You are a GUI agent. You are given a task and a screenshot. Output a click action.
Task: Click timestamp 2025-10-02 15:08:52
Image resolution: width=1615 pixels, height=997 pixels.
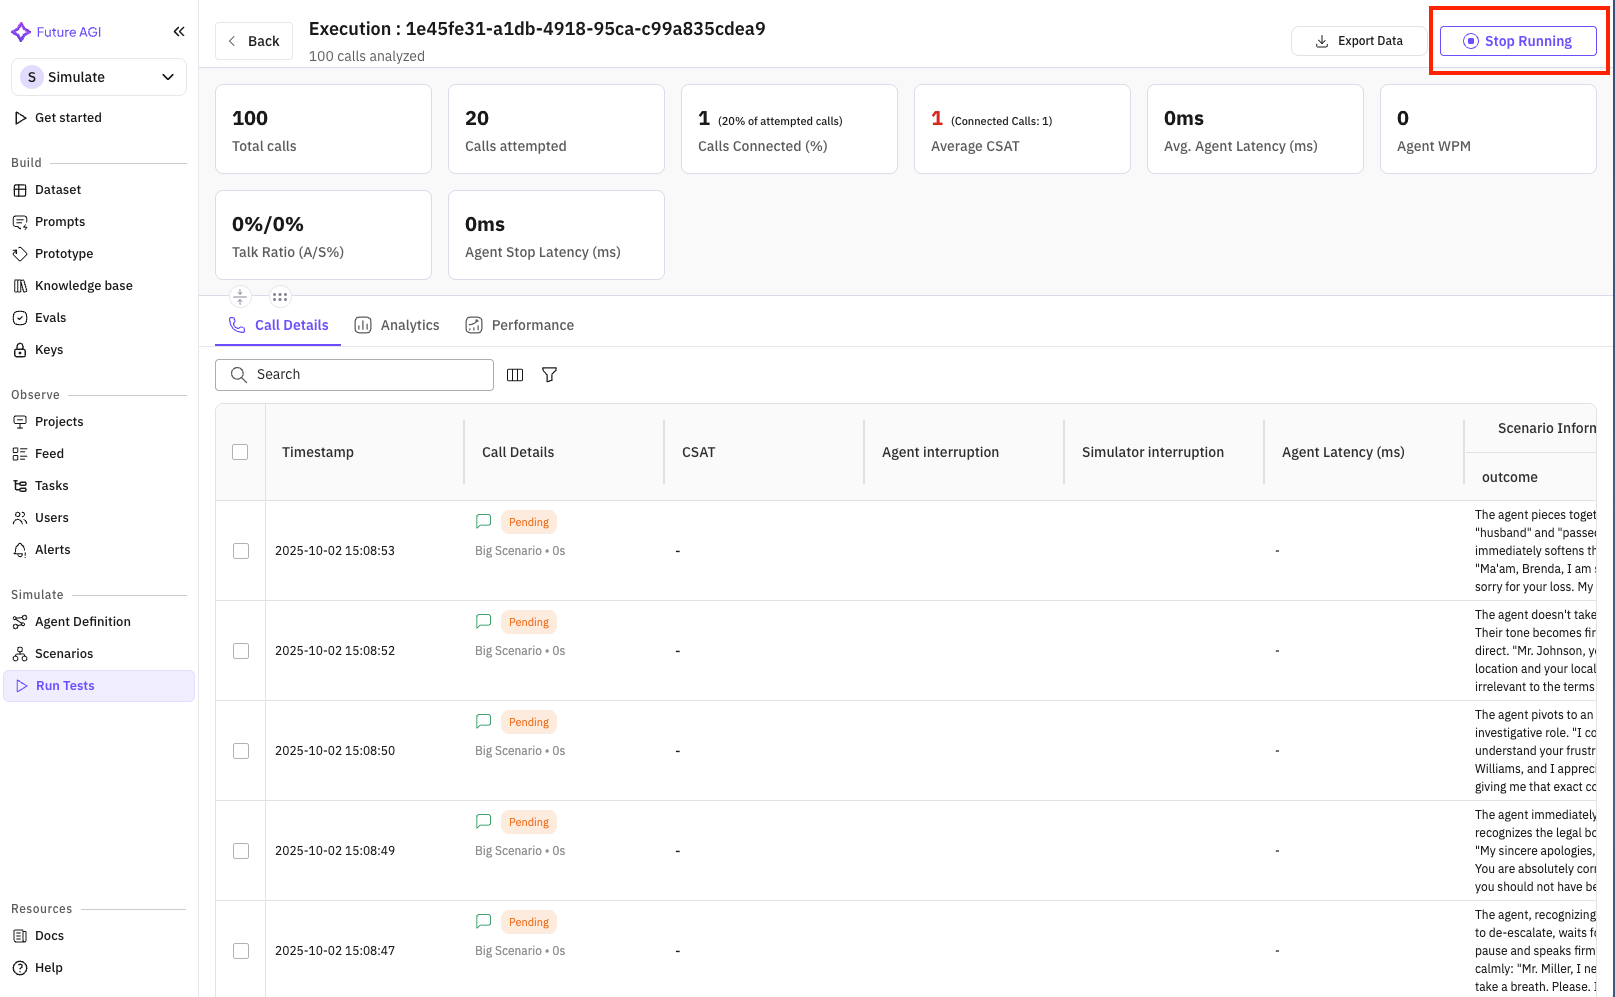tap(335, 651)
